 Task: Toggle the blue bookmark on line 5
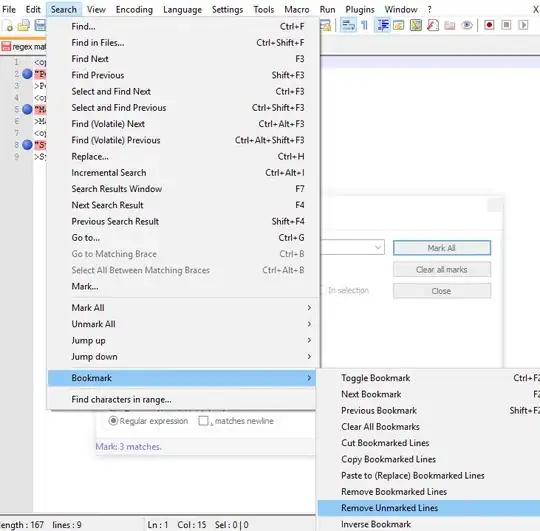coord(27,110)
